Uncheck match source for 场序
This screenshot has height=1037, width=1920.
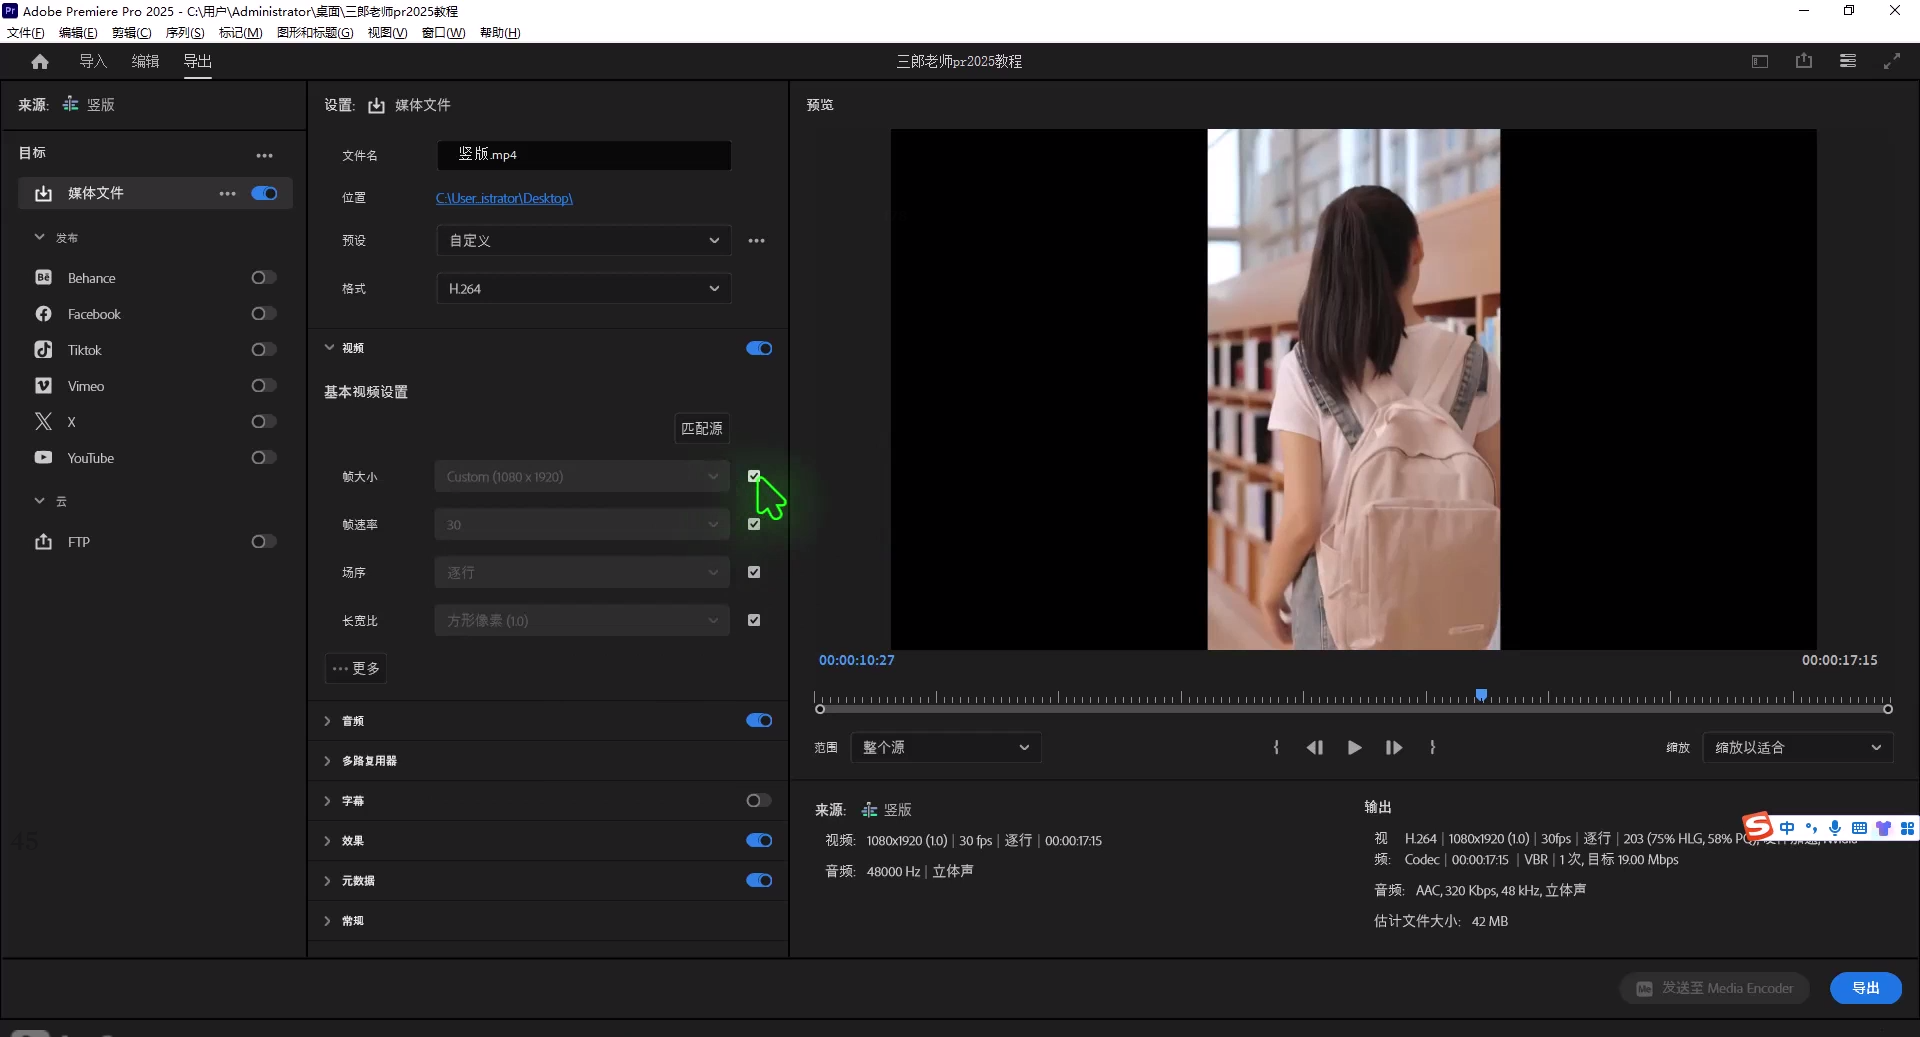tap(754, 573)
